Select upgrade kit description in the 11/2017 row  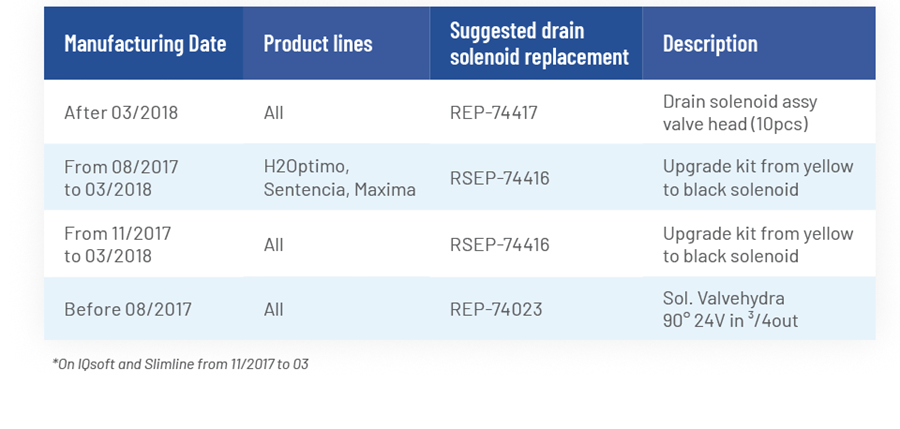(758, 245)
